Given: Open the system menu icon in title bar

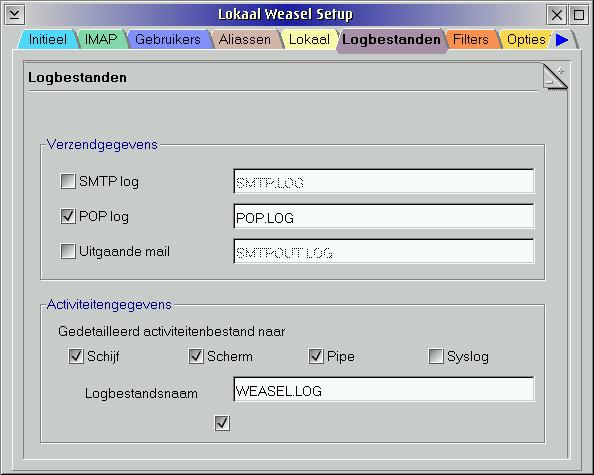Looking at the screenshot, I should pos(15,16).
